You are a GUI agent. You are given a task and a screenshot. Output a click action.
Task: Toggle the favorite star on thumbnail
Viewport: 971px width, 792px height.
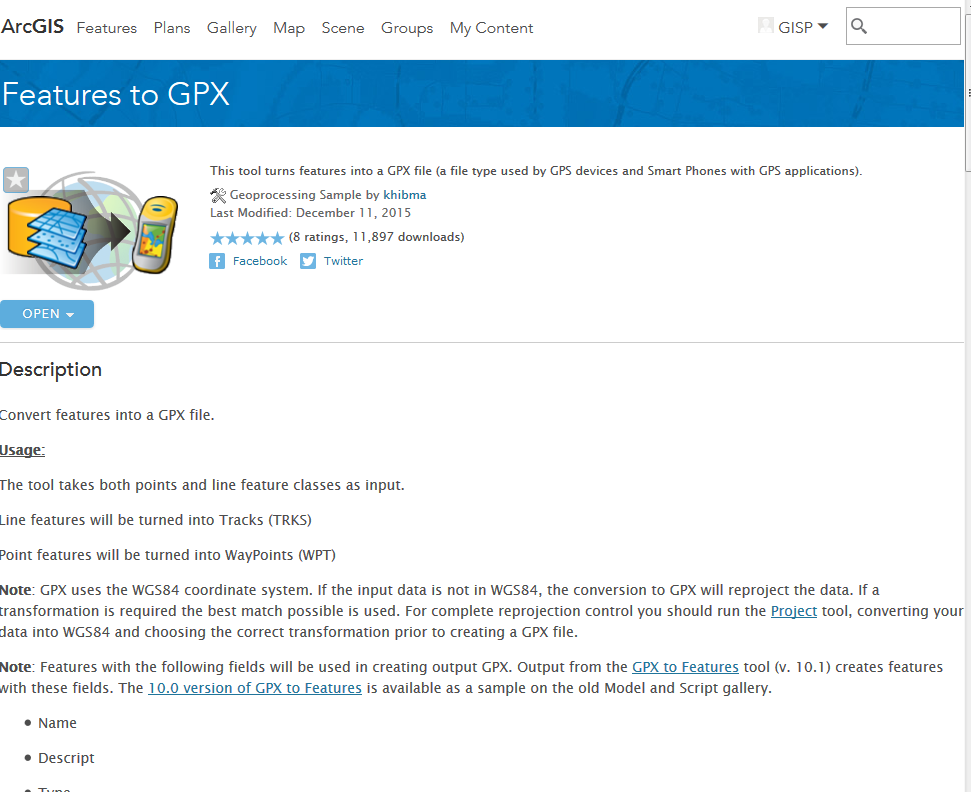tap(16, 180)
